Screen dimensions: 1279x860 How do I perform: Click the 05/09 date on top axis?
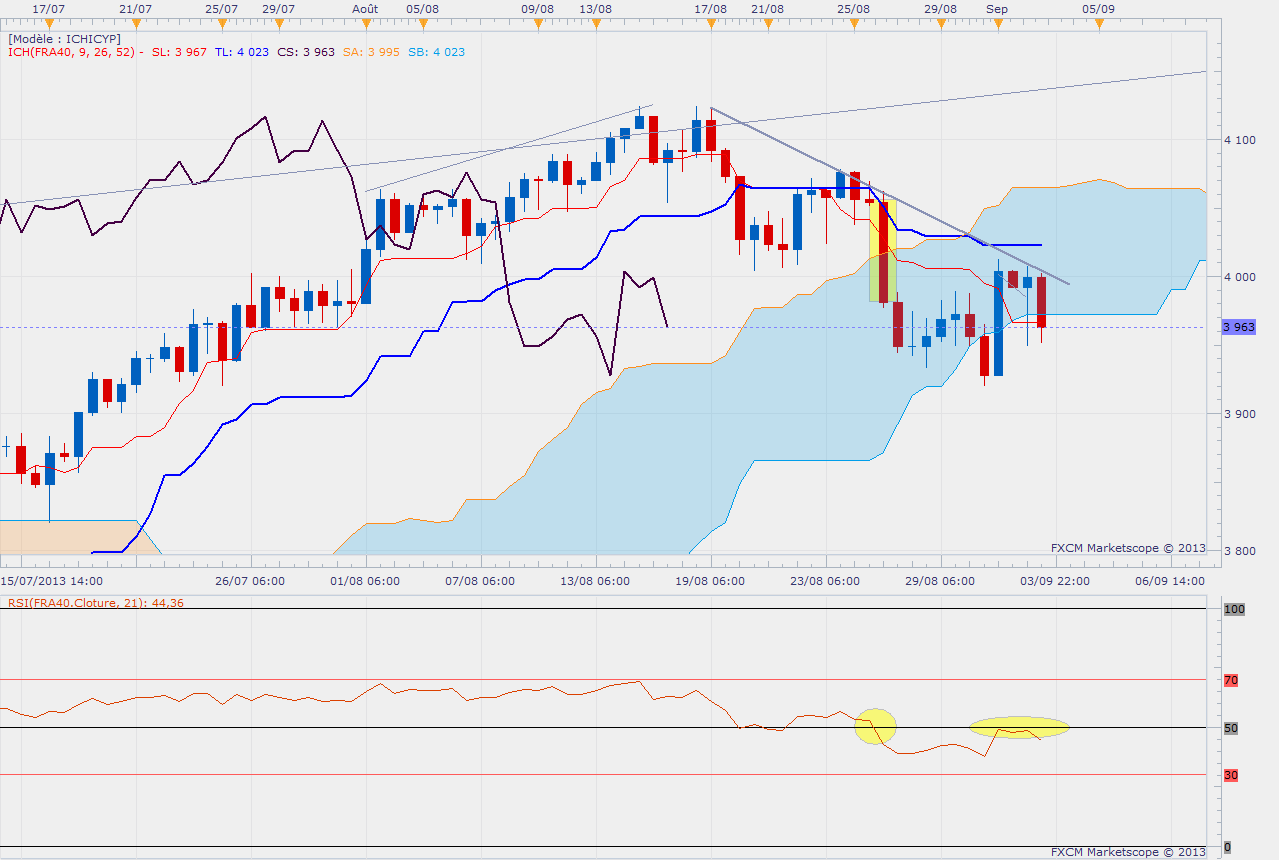[1098, 8]
